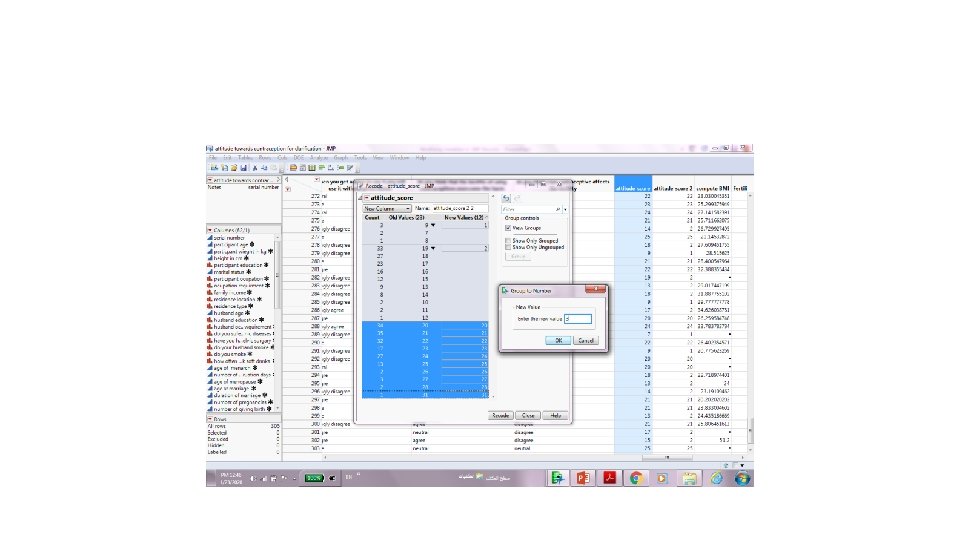The image size is (960, 540).
Task: Select 'number of pregnancies' column in list
Action: (x=240, y=402)
